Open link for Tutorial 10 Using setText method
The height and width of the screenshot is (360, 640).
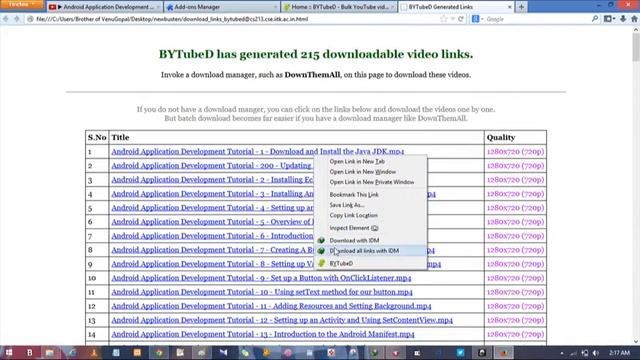tap(262, 292)
